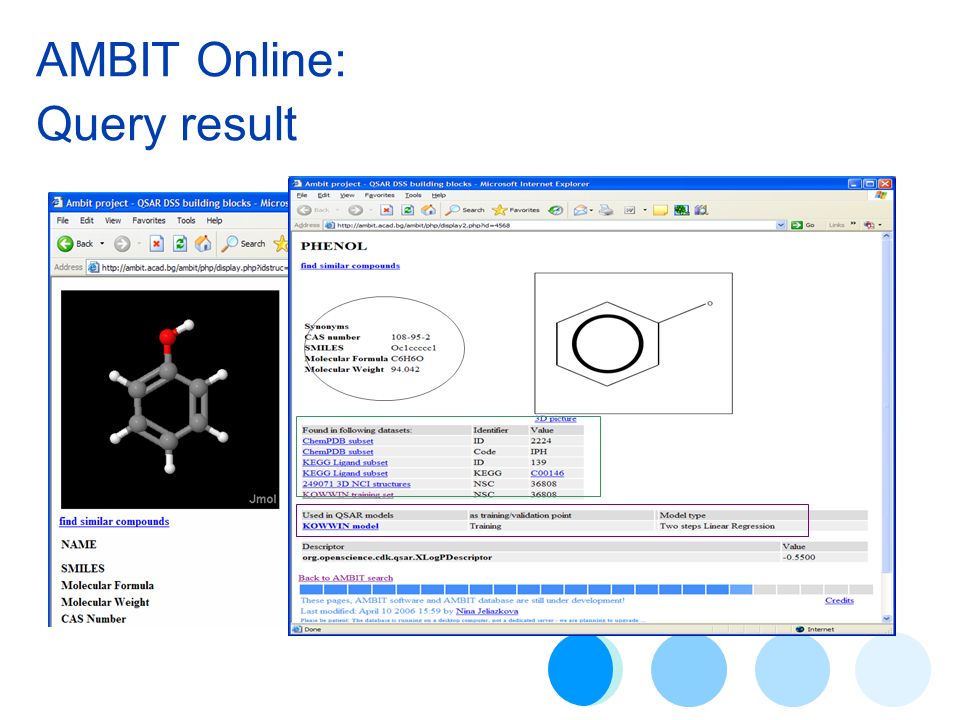Open Mail options dropdown arrow
This screenshot has width=960, height=720.
point(591,210)
